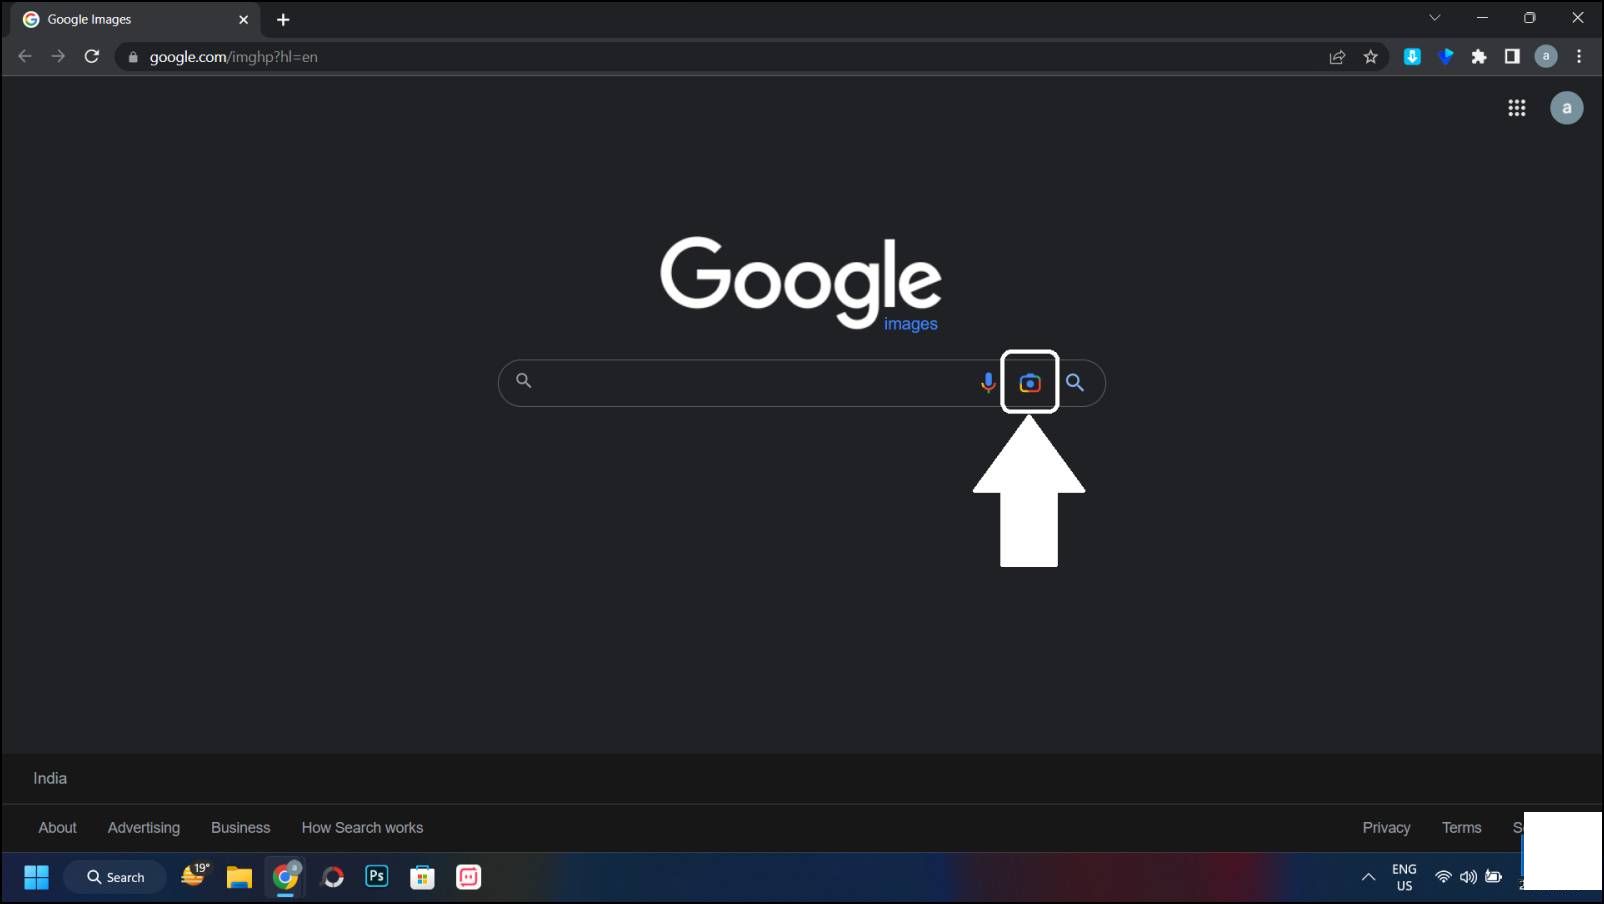Viewport: 1604px width, 904px height.
Task: Open the About link
Action: [57, 828]
